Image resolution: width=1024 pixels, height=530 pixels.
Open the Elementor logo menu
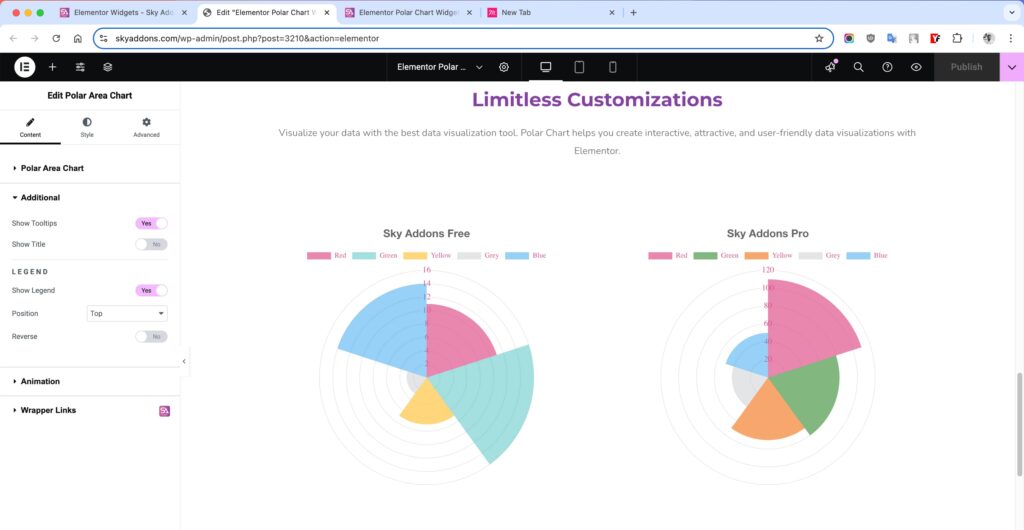(x=25, y=67)
